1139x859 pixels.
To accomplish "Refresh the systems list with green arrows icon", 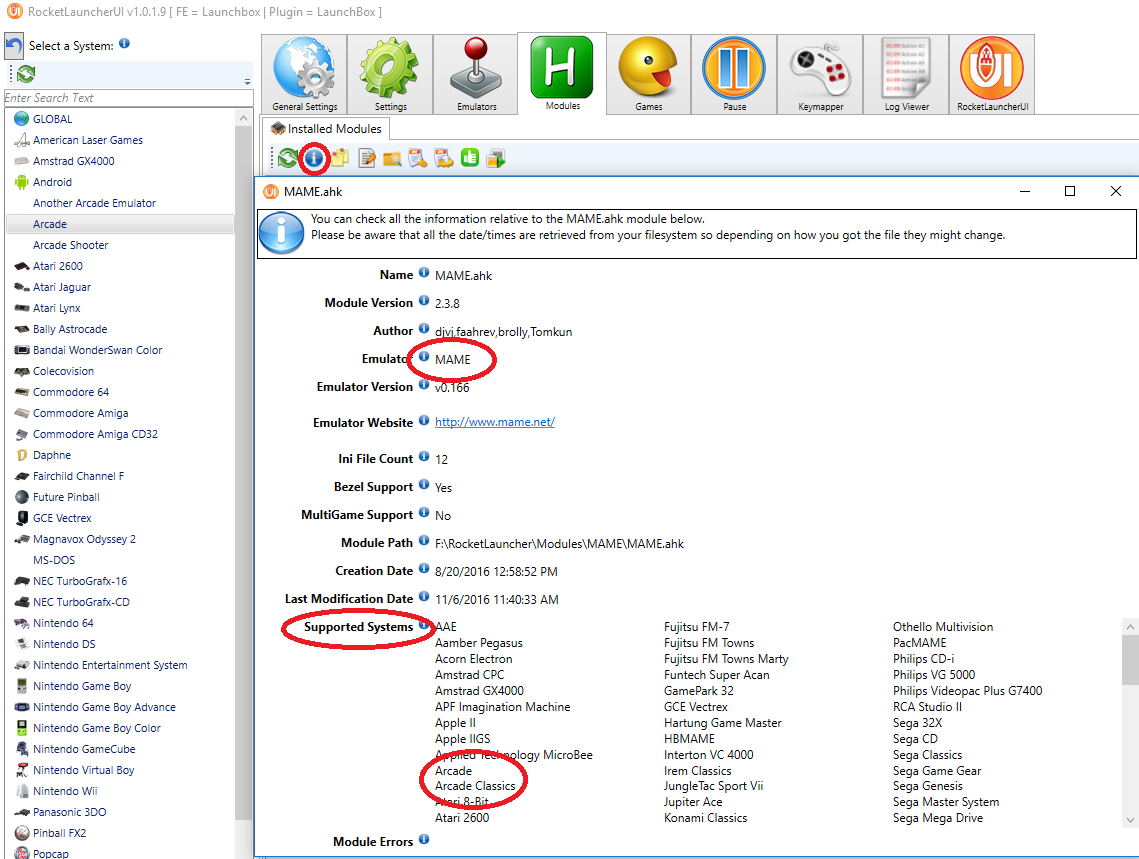I will pyautogui.click(x=26, y=73).
